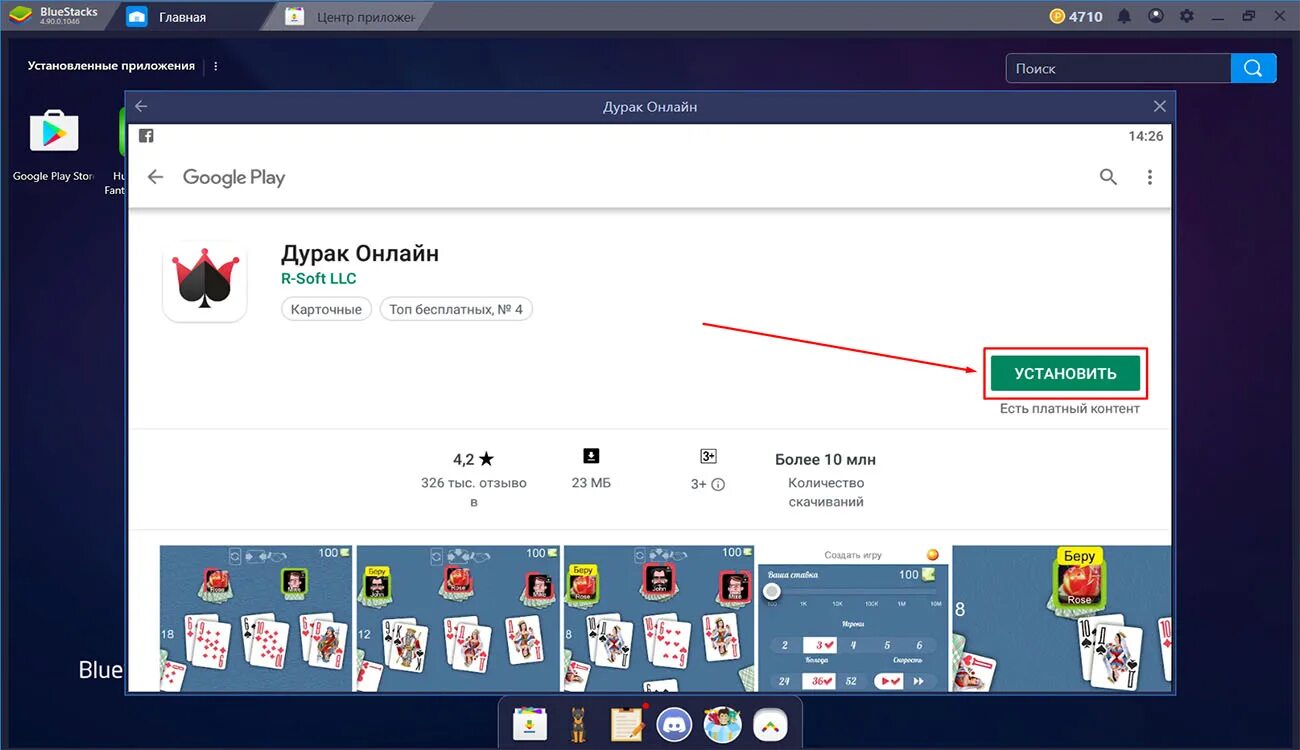Click the Поиск search input field

click(1118, 68)
